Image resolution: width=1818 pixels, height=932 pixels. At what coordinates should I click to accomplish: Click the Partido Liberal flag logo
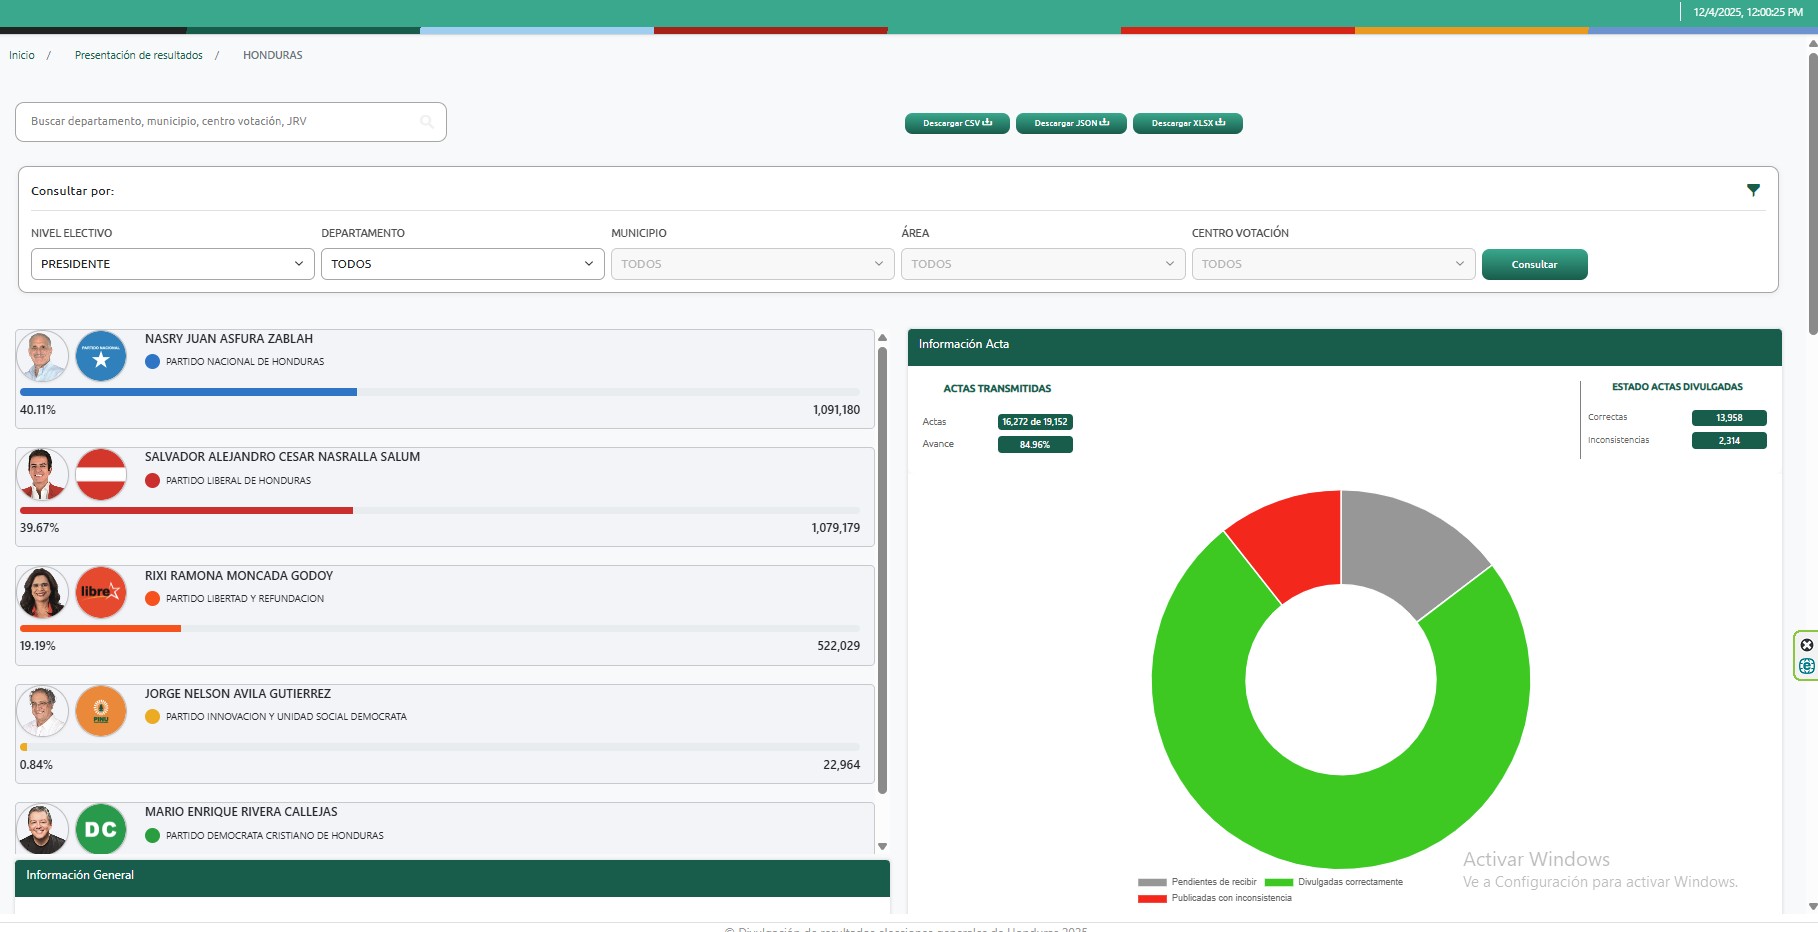pyautogui.click(x=101, y=475)
